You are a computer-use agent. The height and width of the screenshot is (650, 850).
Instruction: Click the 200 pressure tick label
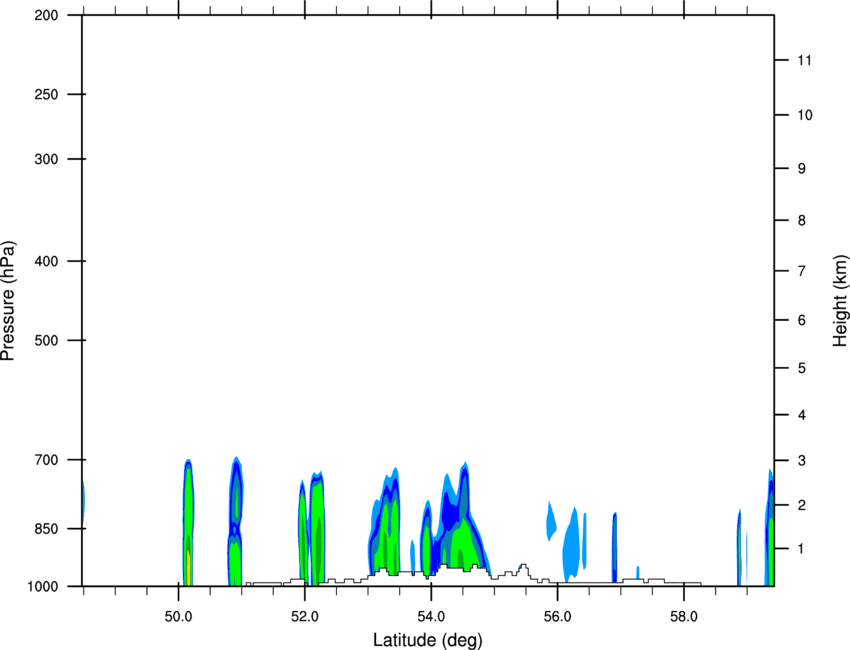[x=46, y=15]
